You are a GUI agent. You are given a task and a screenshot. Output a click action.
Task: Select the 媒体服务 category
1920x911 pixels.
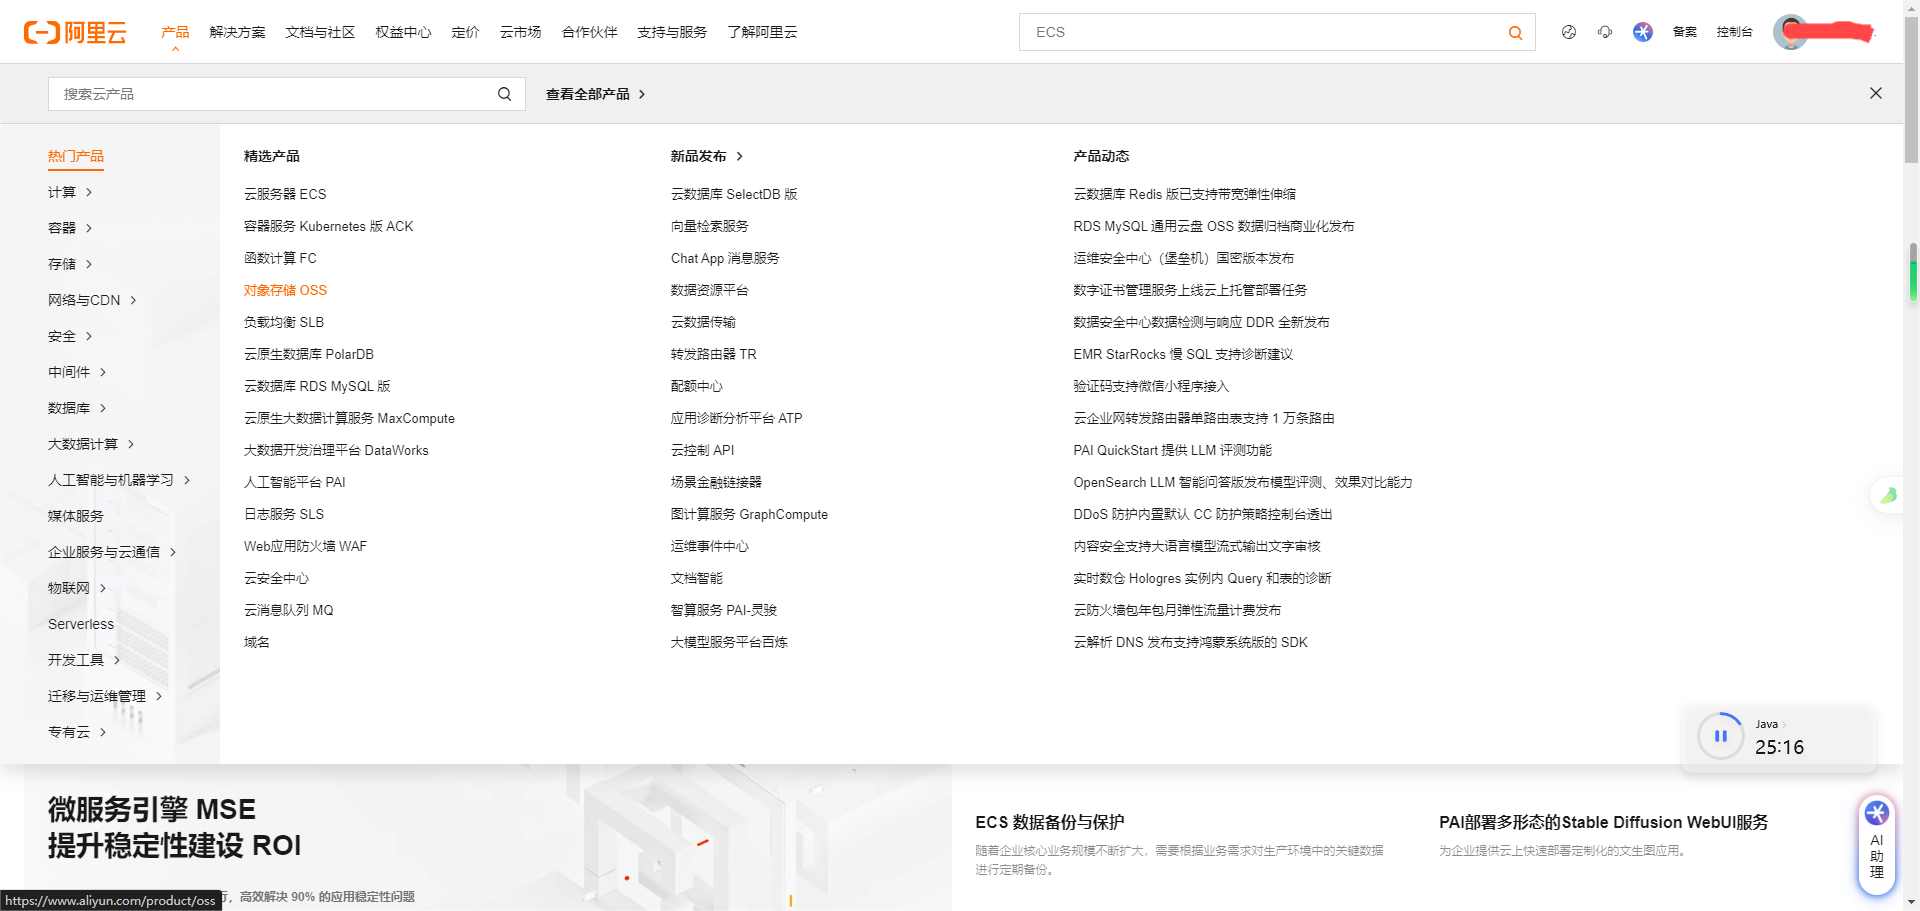pos(76,516)
